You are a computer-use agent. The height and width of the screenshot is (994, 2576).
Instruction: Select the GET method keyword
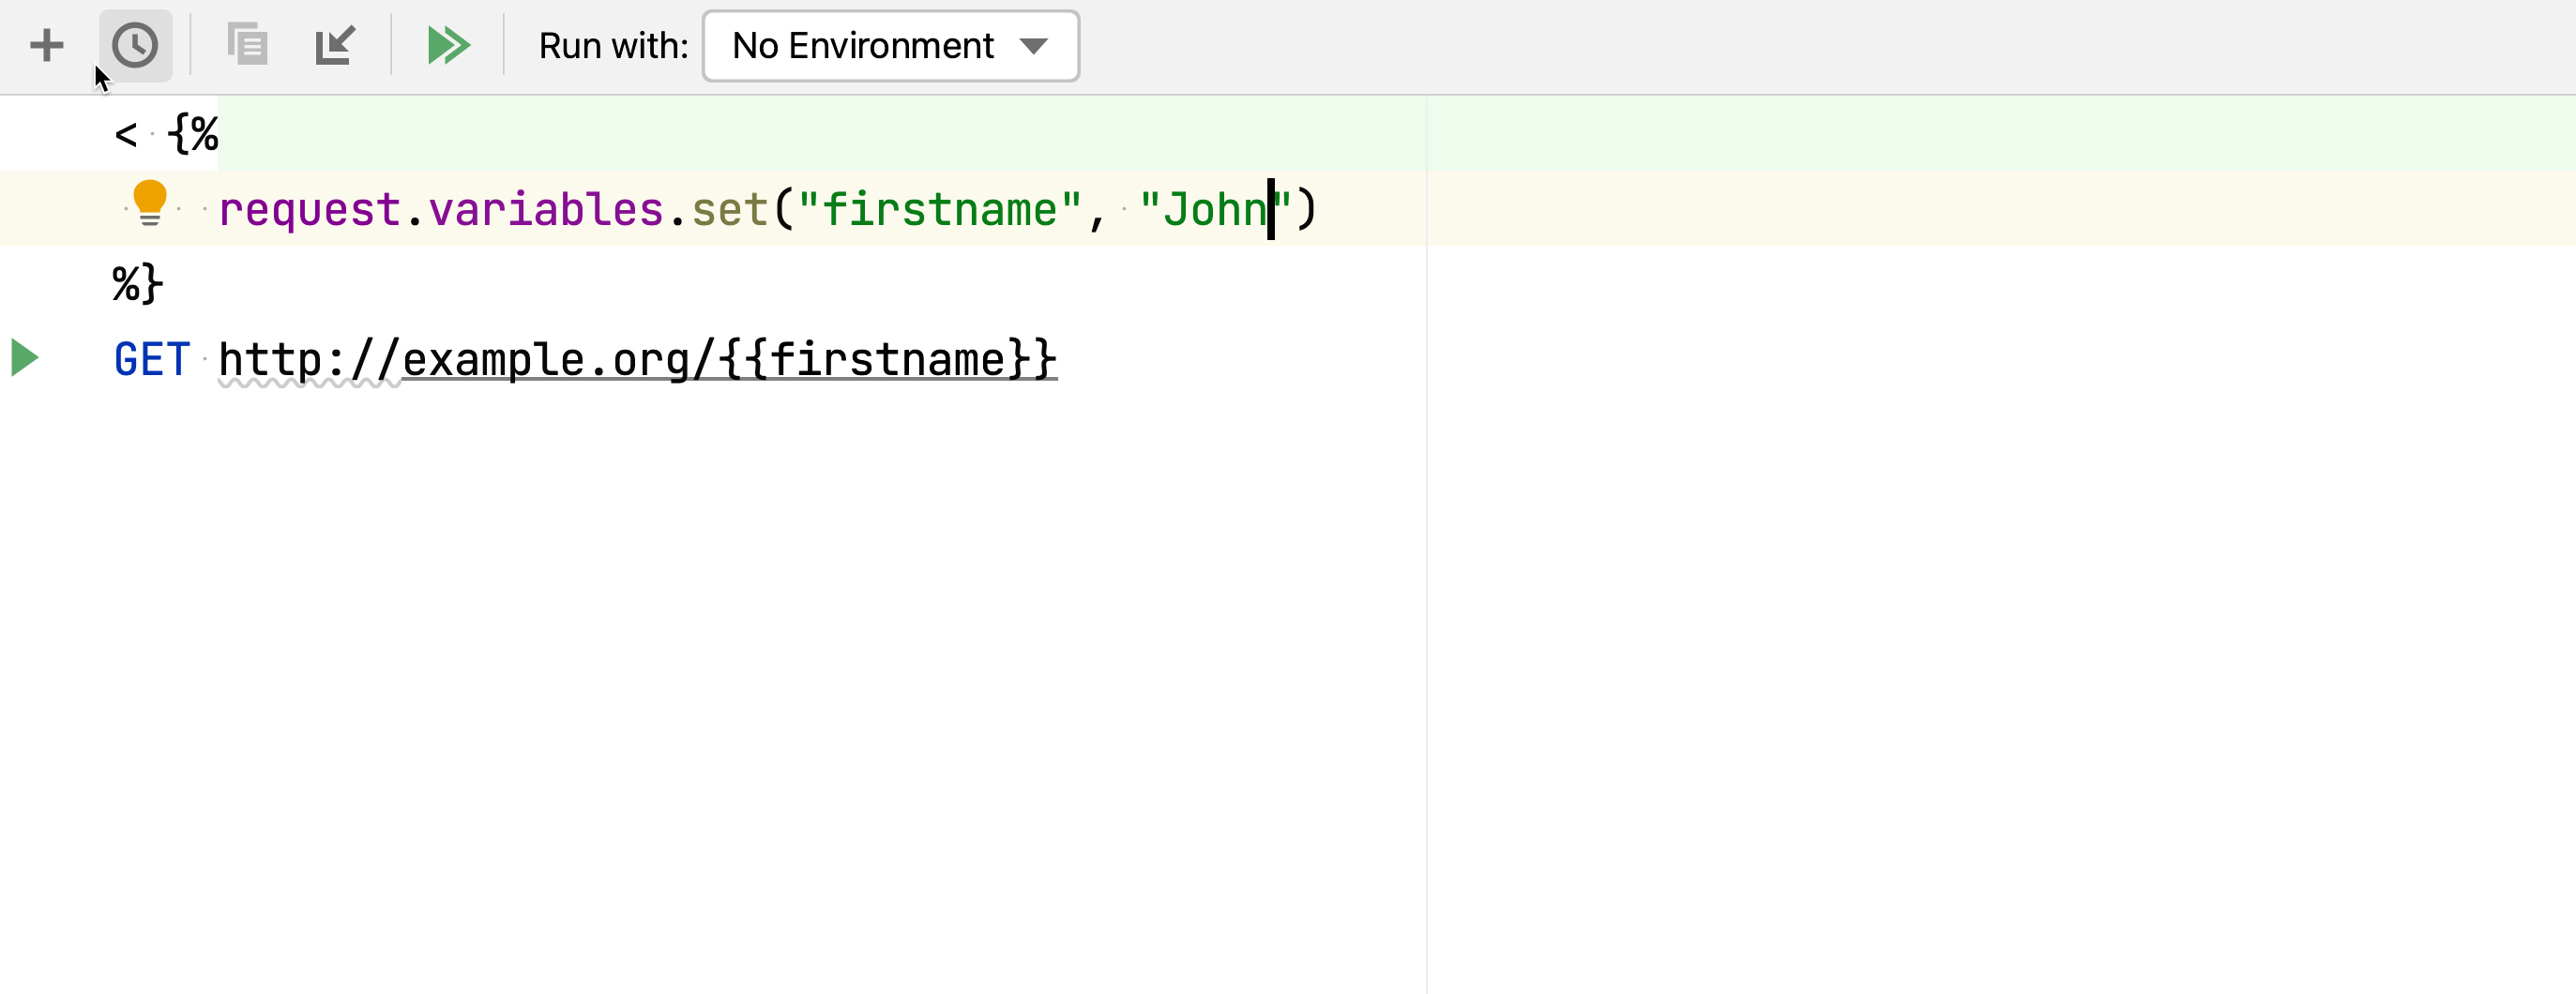coord(152,358)
